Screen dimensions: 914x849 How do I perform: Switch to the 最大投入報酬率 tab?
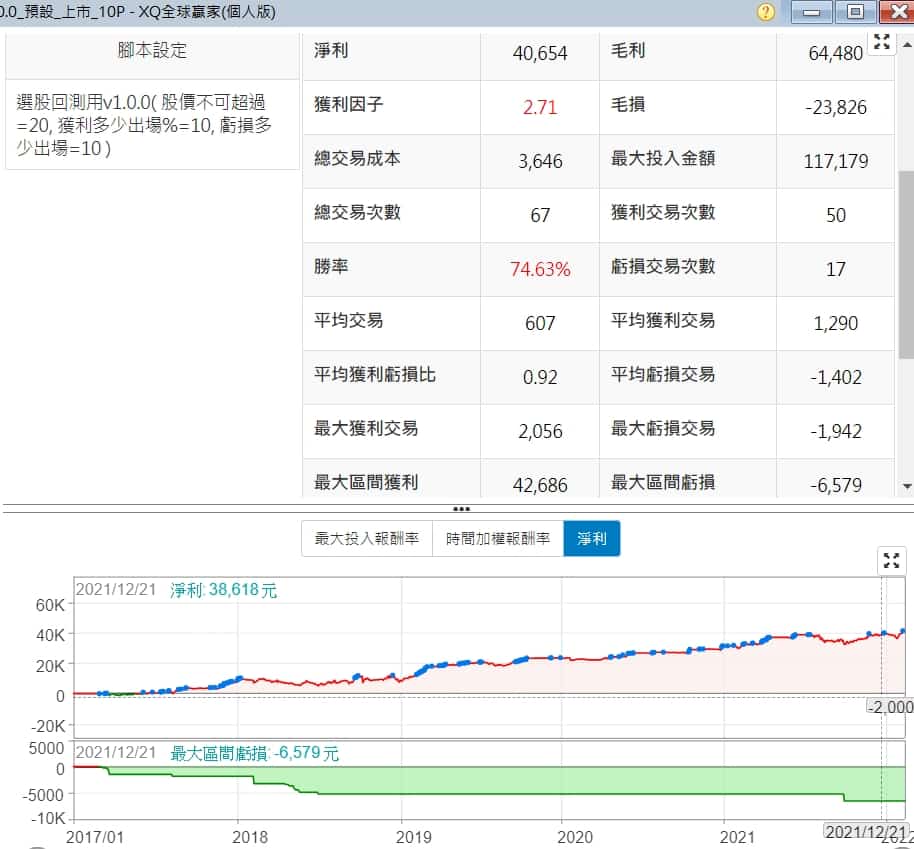pyautogui.click(x=367, y=539)
